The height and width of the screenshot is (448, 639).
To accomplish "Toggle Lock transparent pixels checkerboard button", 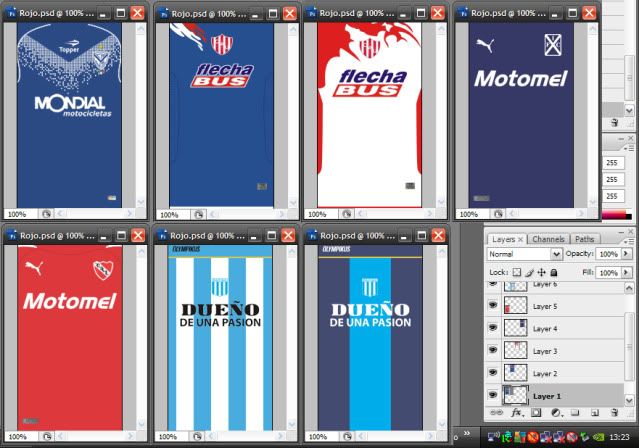I will (x=517, y=272).
